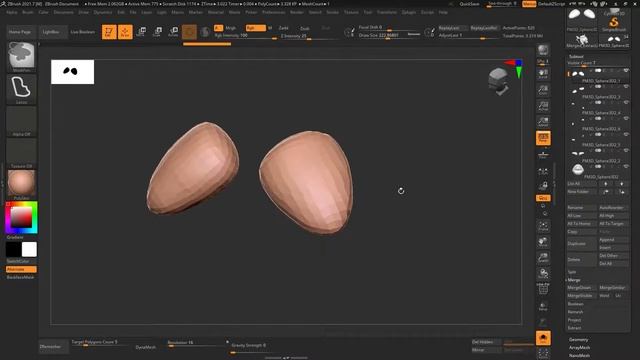This screenshot has width=640, height=360.
Task: Toggle the Local symmetry icon
Action: (x=543, y=171)
